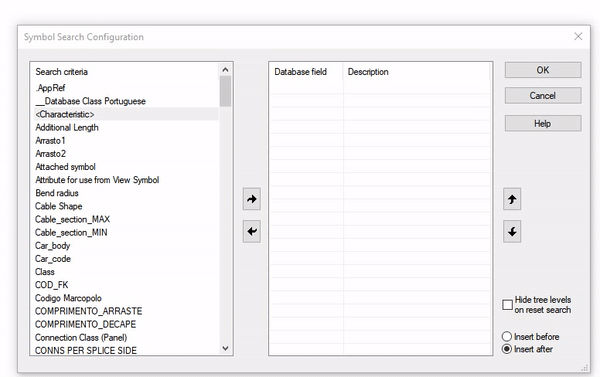
Task: Select CONNS PER SPLICE SIDE entry
Action: click(126, 350)
